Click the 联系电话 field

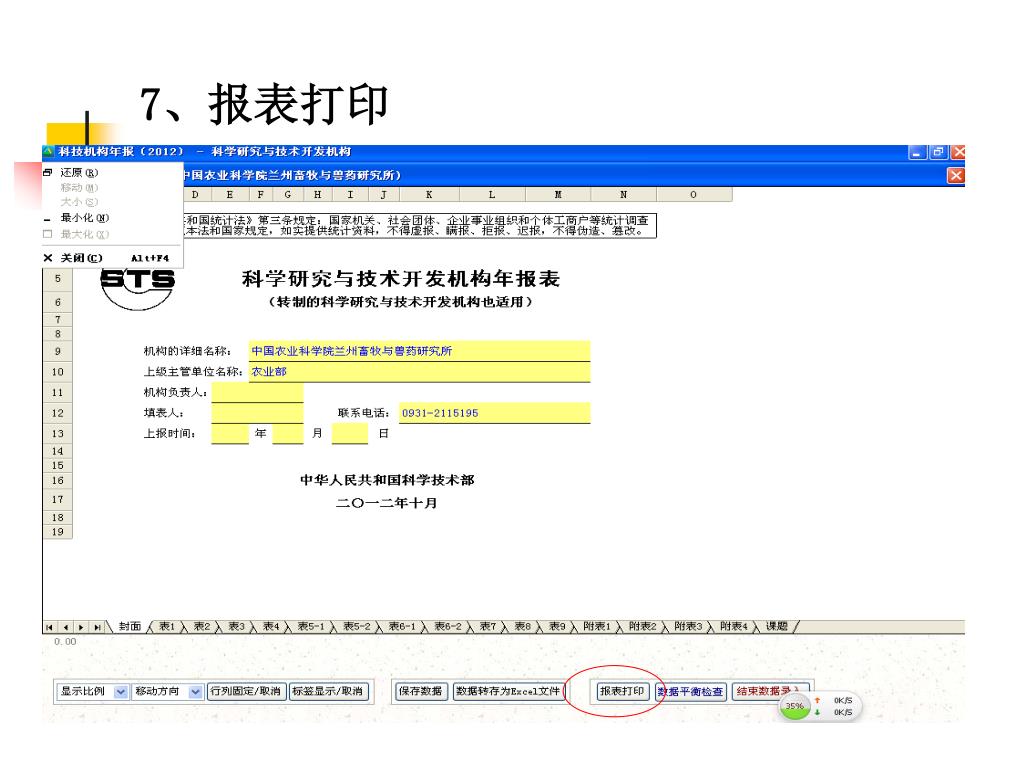[494, 413]
